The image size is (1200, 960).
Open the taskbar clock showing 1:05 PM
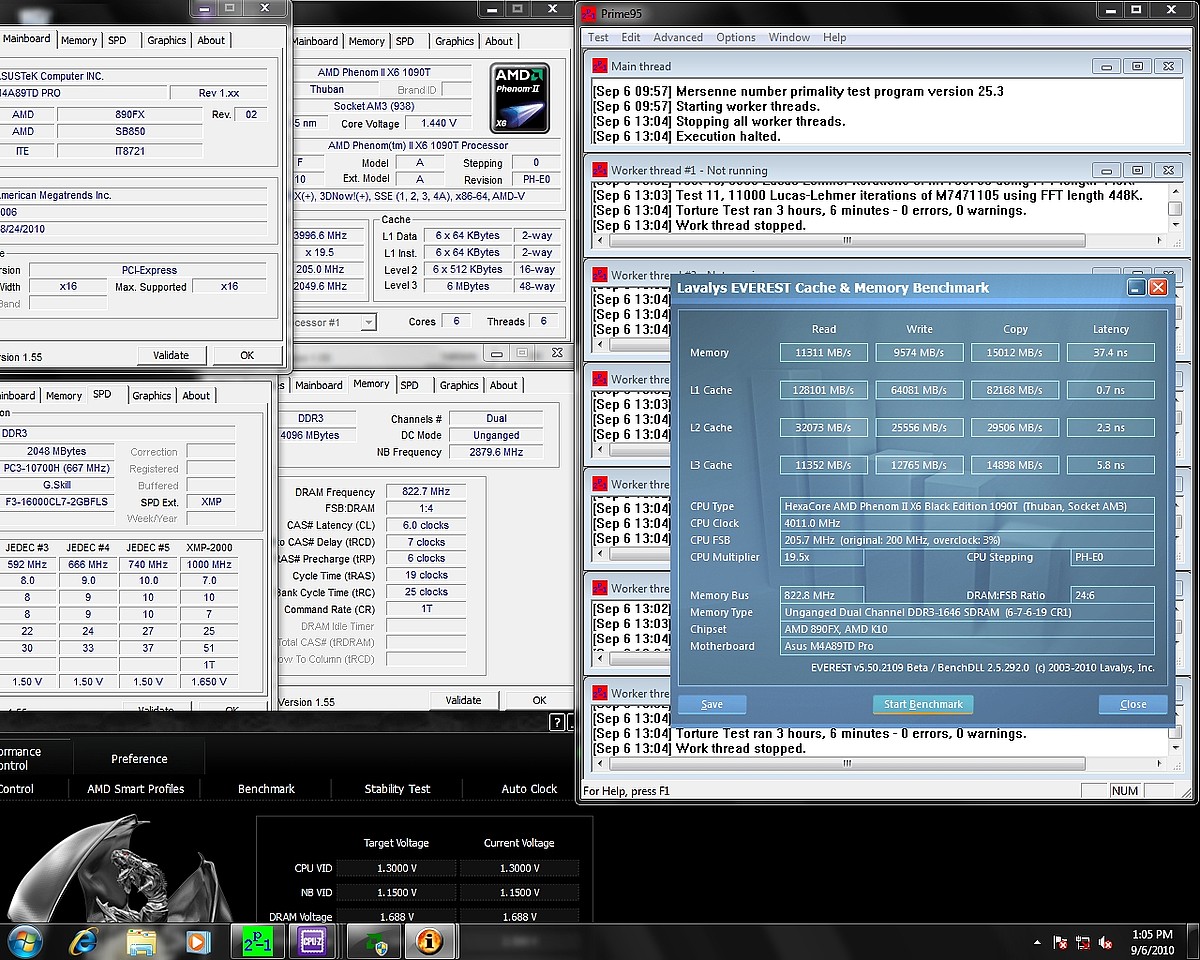[1150, 942]
